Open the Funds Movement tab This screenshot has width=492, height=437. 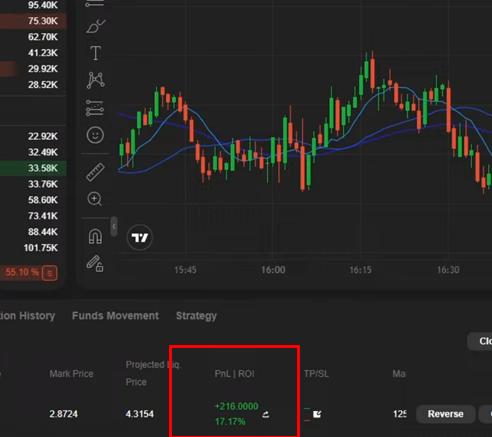pos(115,316)
